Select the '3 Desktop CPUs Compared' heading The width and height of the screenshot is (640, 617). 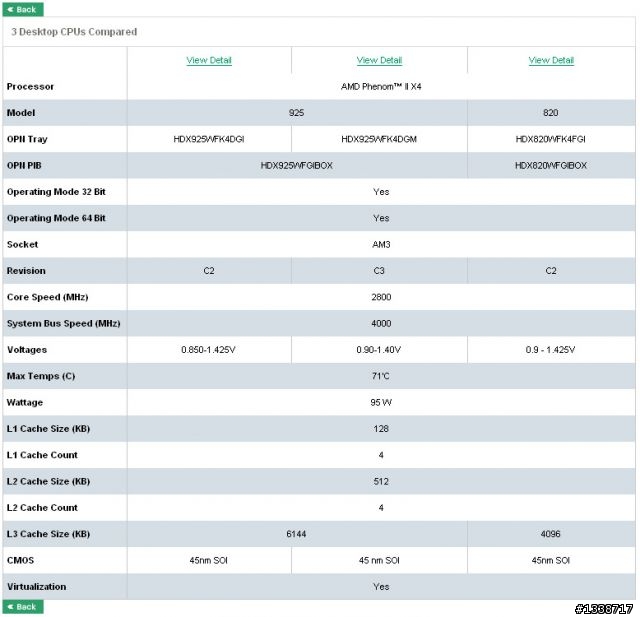74,32
